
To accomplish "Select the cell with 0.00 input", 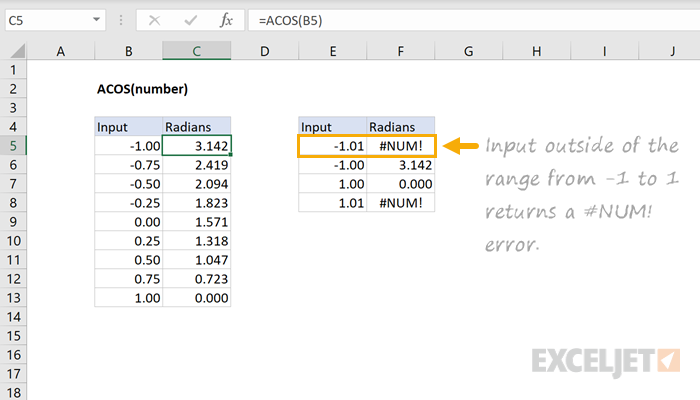I will 129,222.
